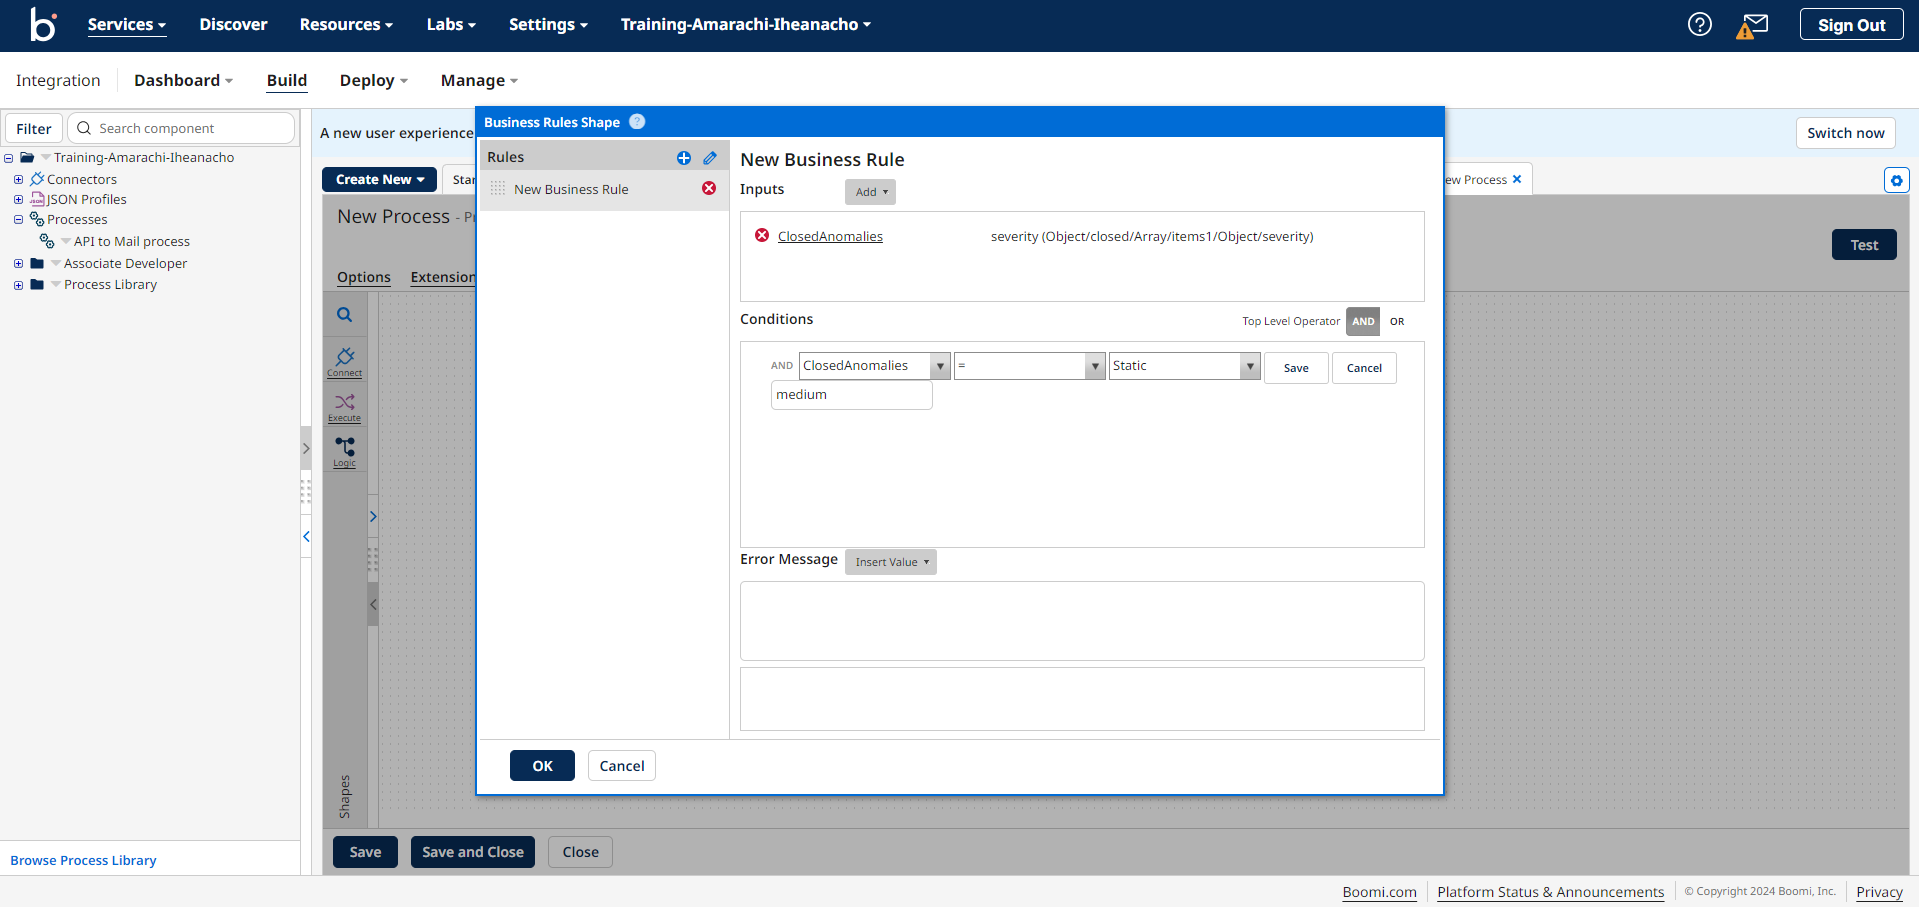Open the Create New dropdown

tap(379, 179)
